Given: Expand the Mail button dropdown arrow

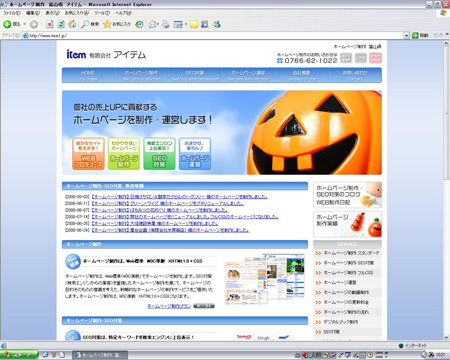Looking at the screenshot, I should (x=158, y=24).
